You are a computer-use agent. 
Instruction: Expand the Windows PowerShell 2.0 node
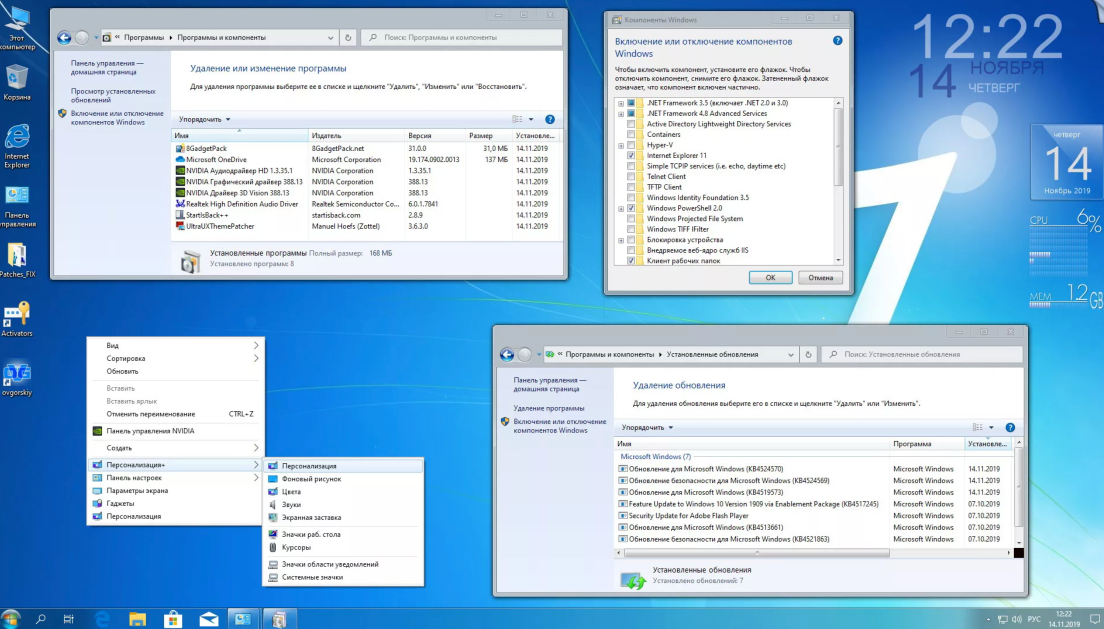pos(621,209)
